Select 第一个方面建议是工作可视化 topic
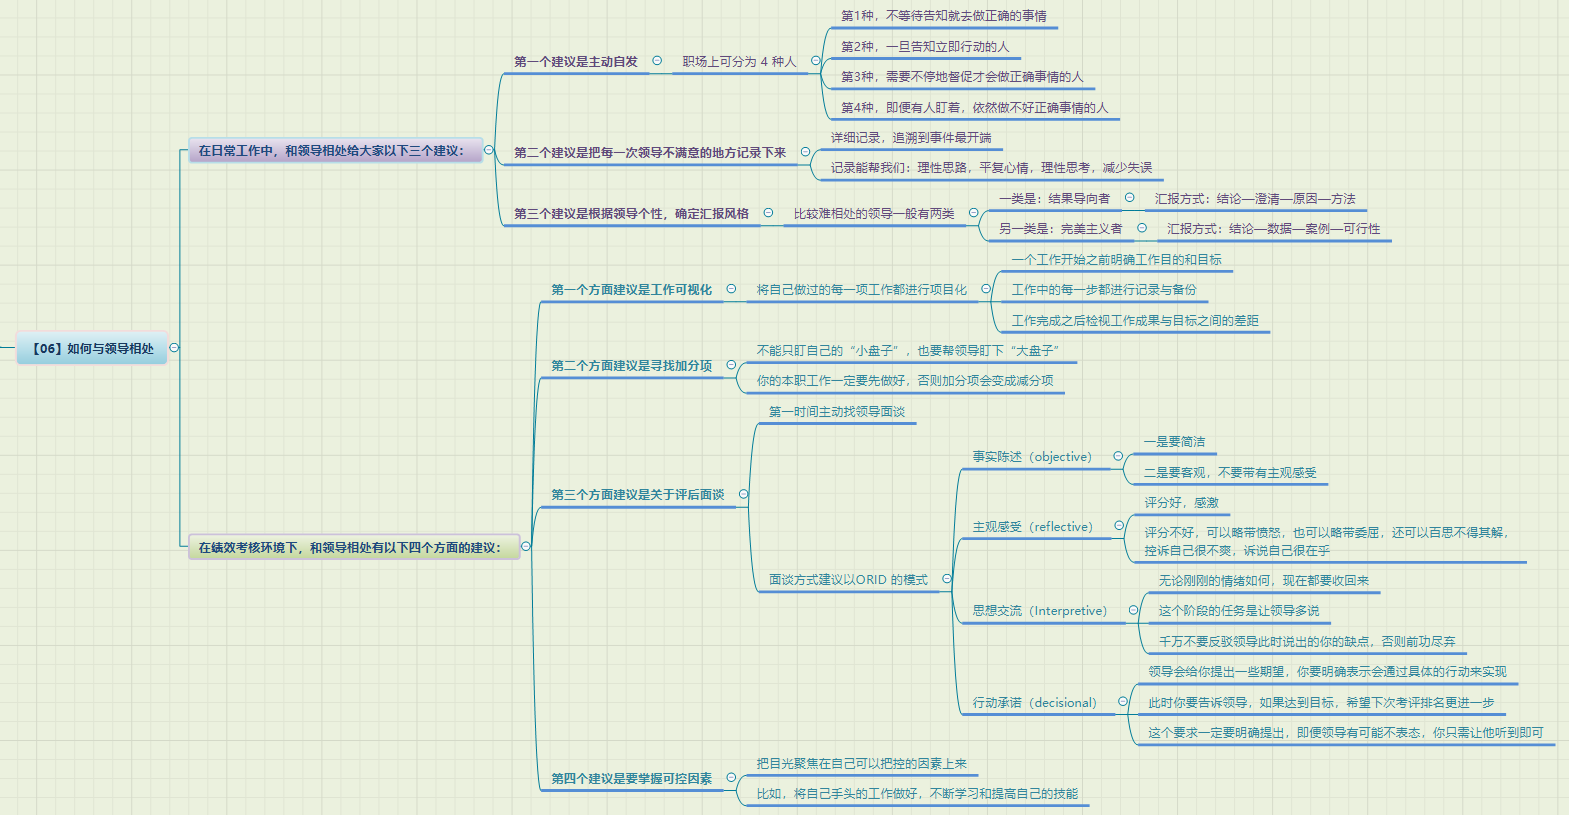The width and height of the screenshot is (1569, 815). click(632, 290)
